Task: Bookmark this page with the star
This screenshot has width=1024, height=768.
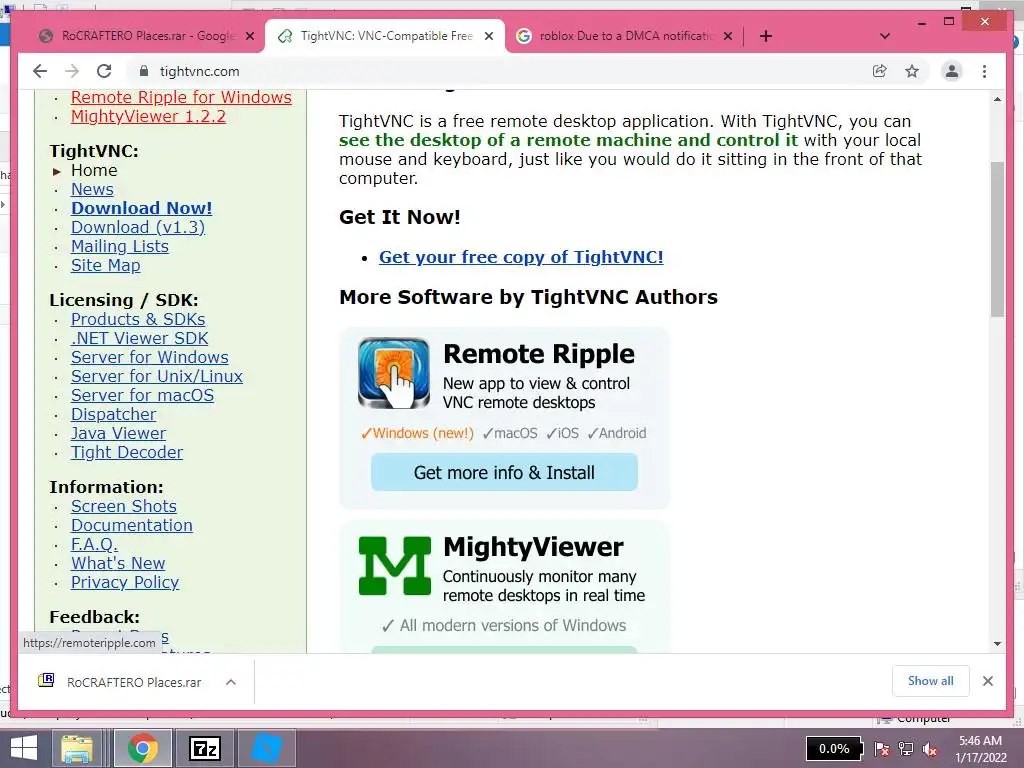Action: coord(912,71)
